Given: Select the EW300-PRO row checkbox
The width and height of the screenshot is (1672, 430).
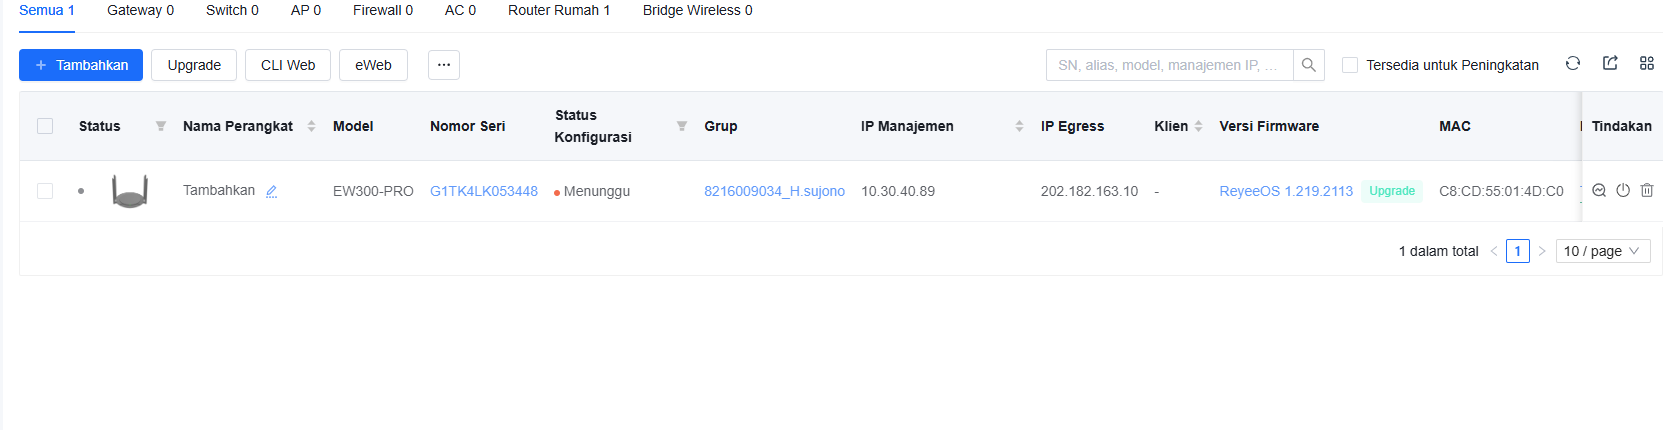Looking at the screenshot, I should [x=45, y=191].
